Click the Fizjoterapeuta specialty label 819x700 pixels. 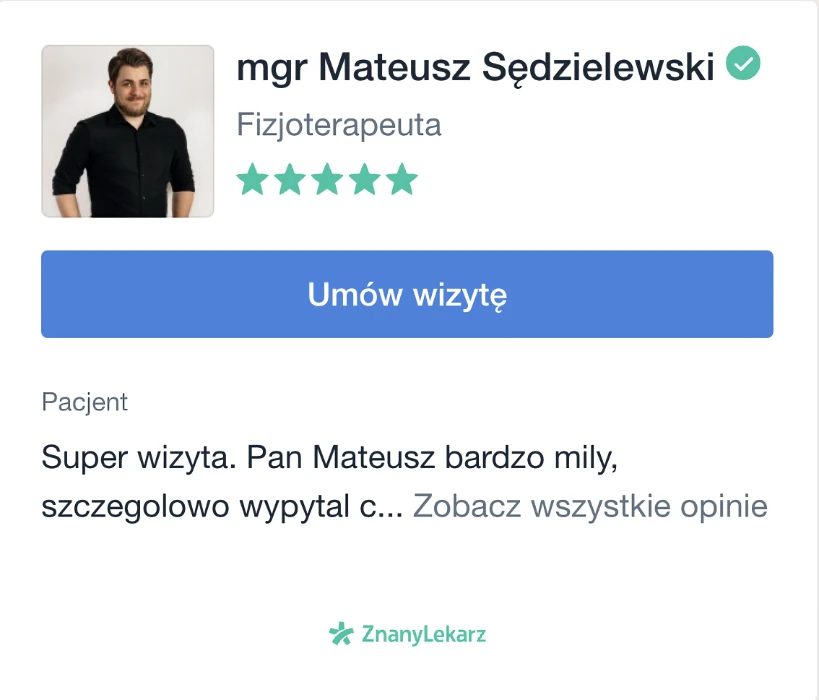[x=339, y=126]
